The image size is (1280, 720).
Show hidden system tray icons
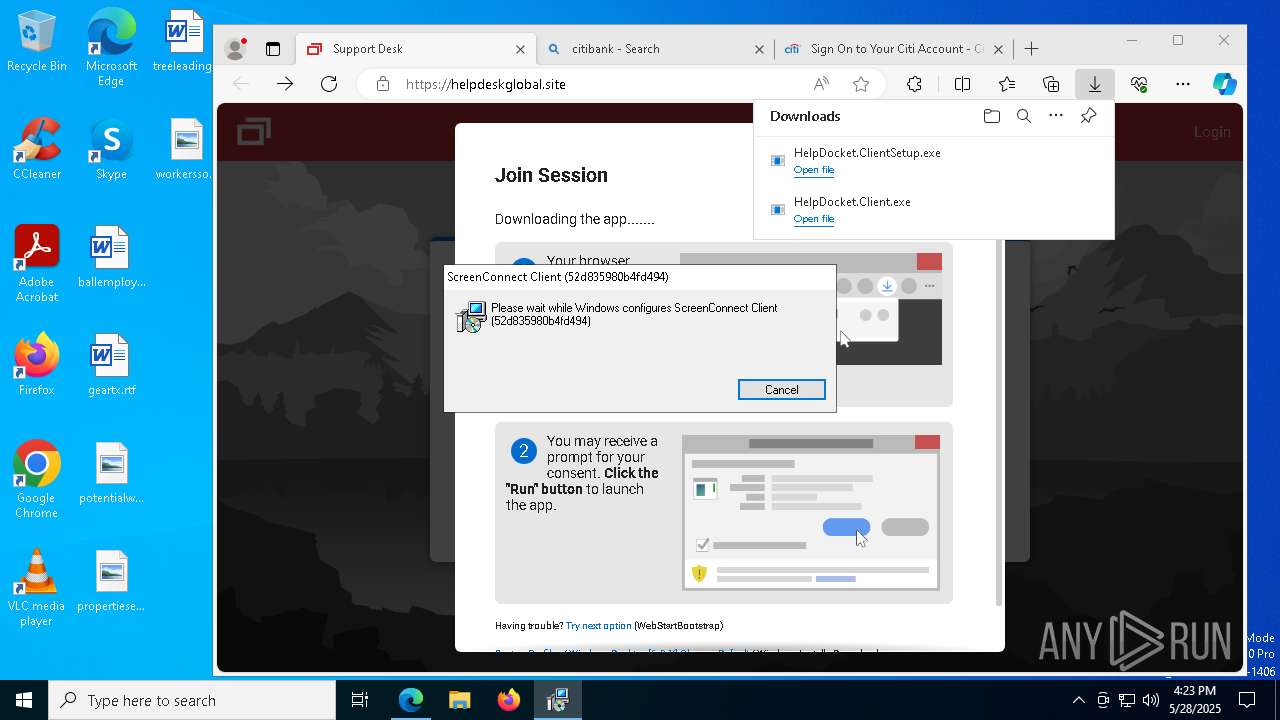pyautogui.click(x=1078, y=700)
